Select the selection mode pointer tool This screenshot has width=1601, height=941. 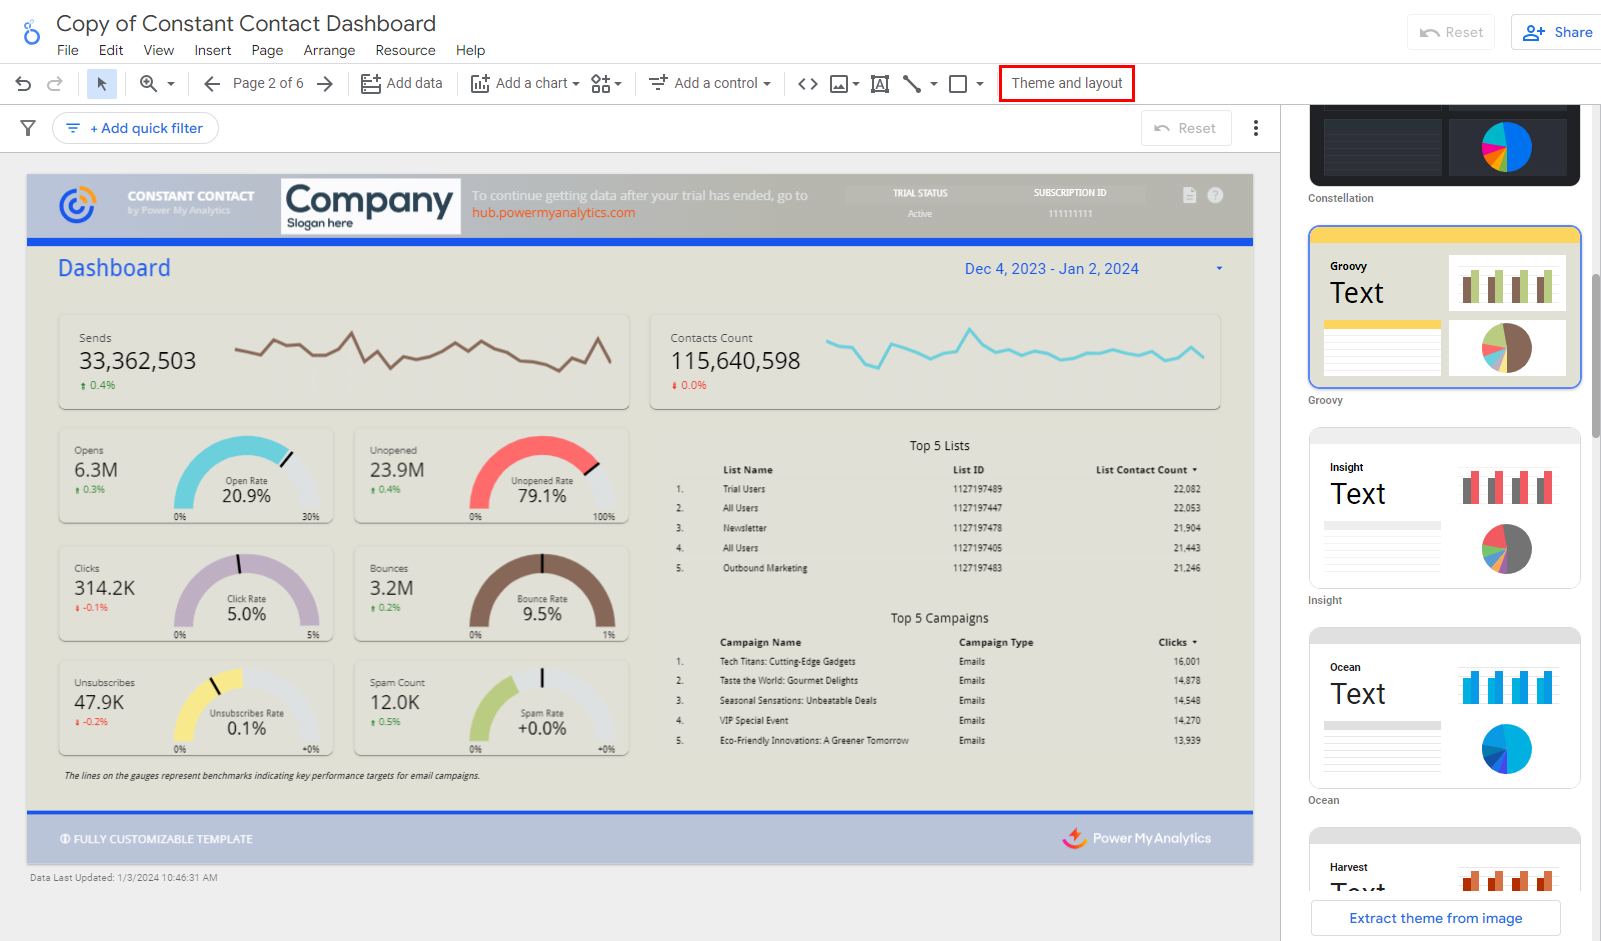click(101, 84)
